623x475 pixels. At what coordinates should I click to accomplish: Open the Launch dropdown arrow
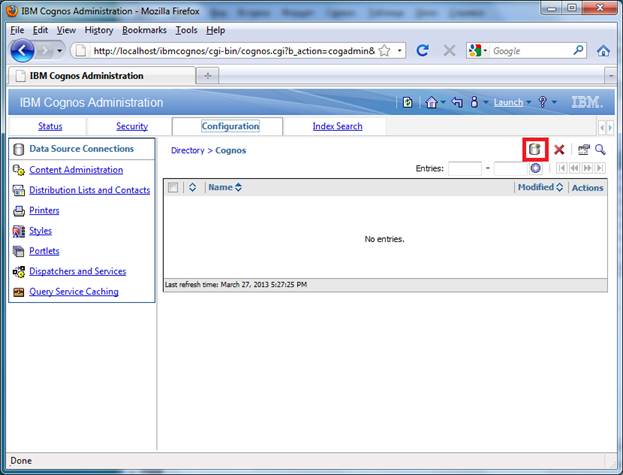click(x=528, y=102)
